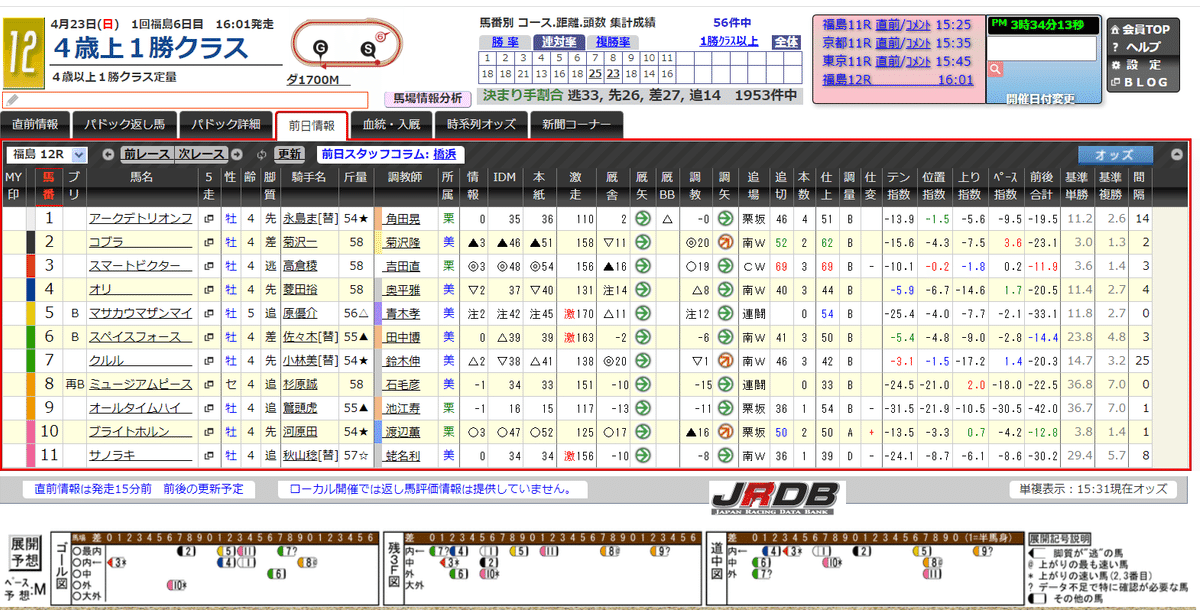This screenshot has height=610, width=1200.
Task: Collapse the panel with the up chevron near オッズ
Action: (x=1176, y=153)
